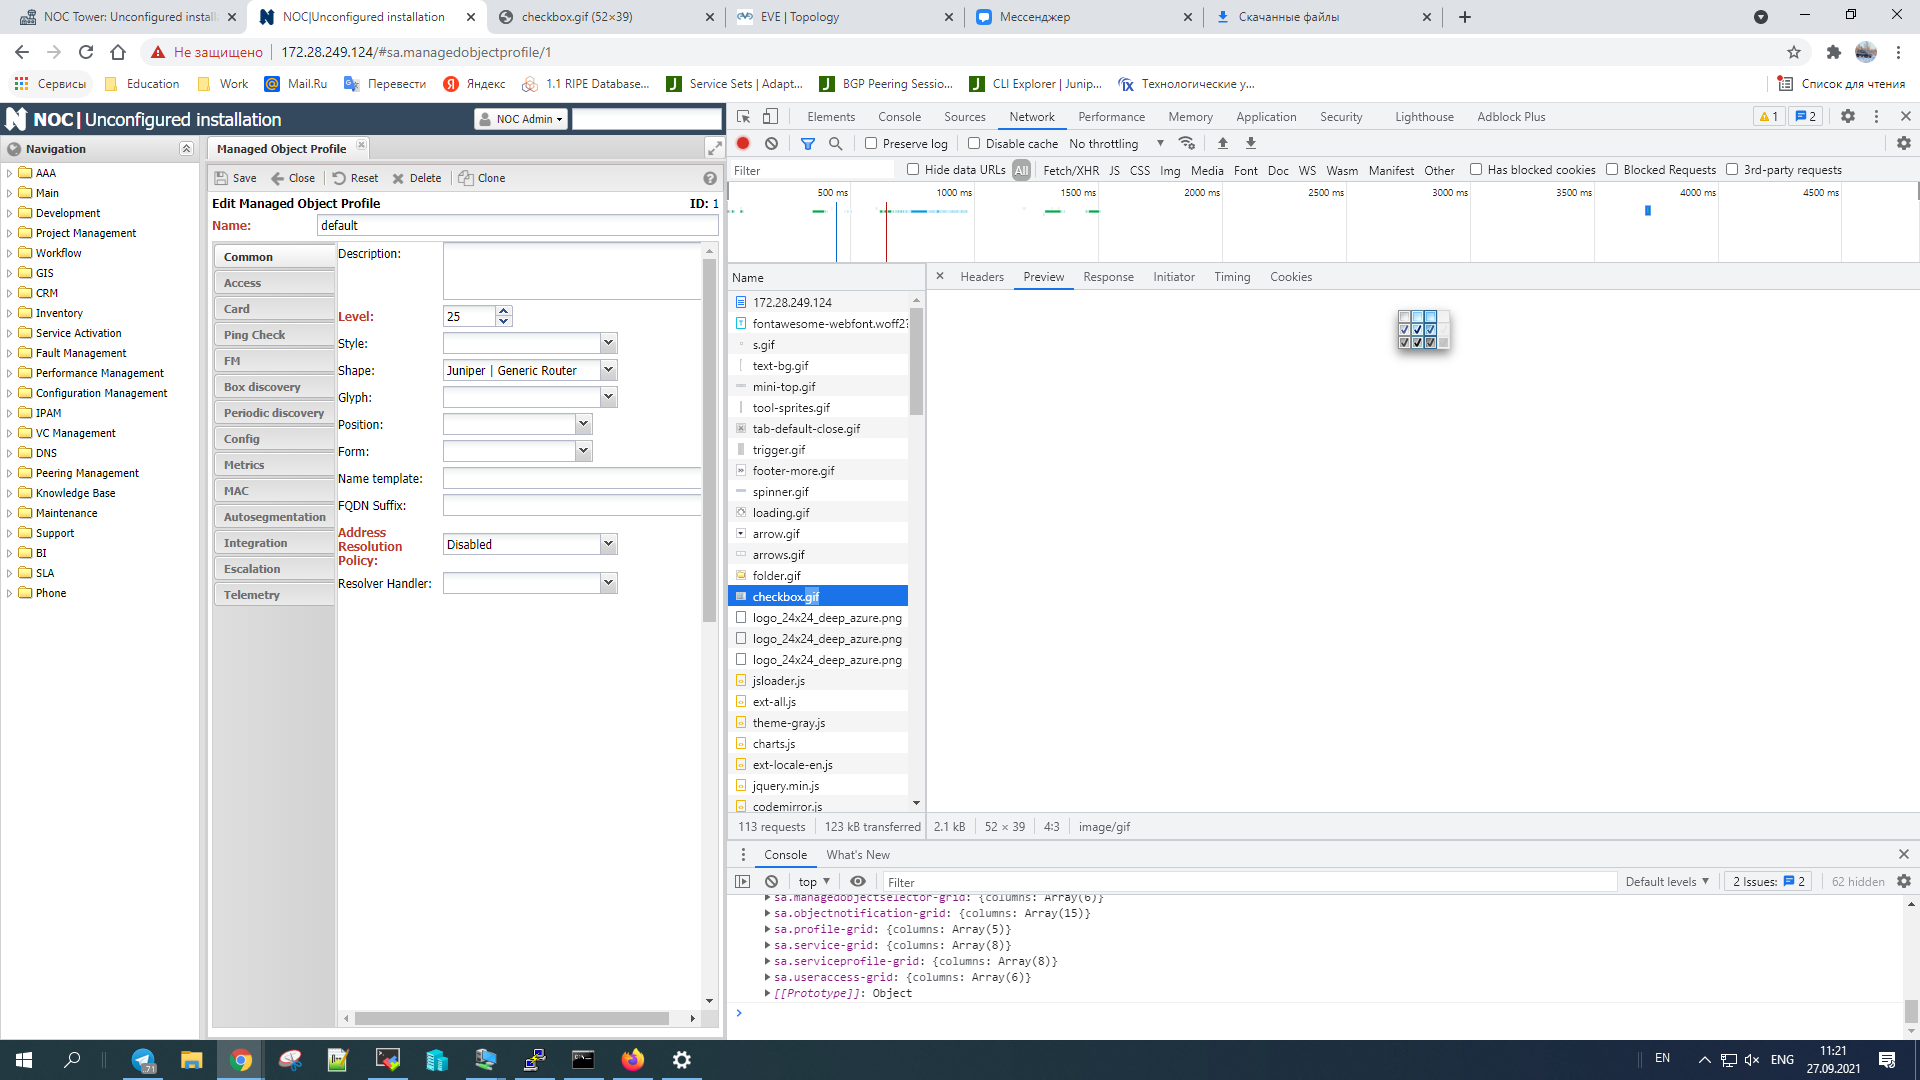This screenshot has height=1080, width=1920.
Task: Open Resolver Handler dropdown
Action: click(608, 583)
